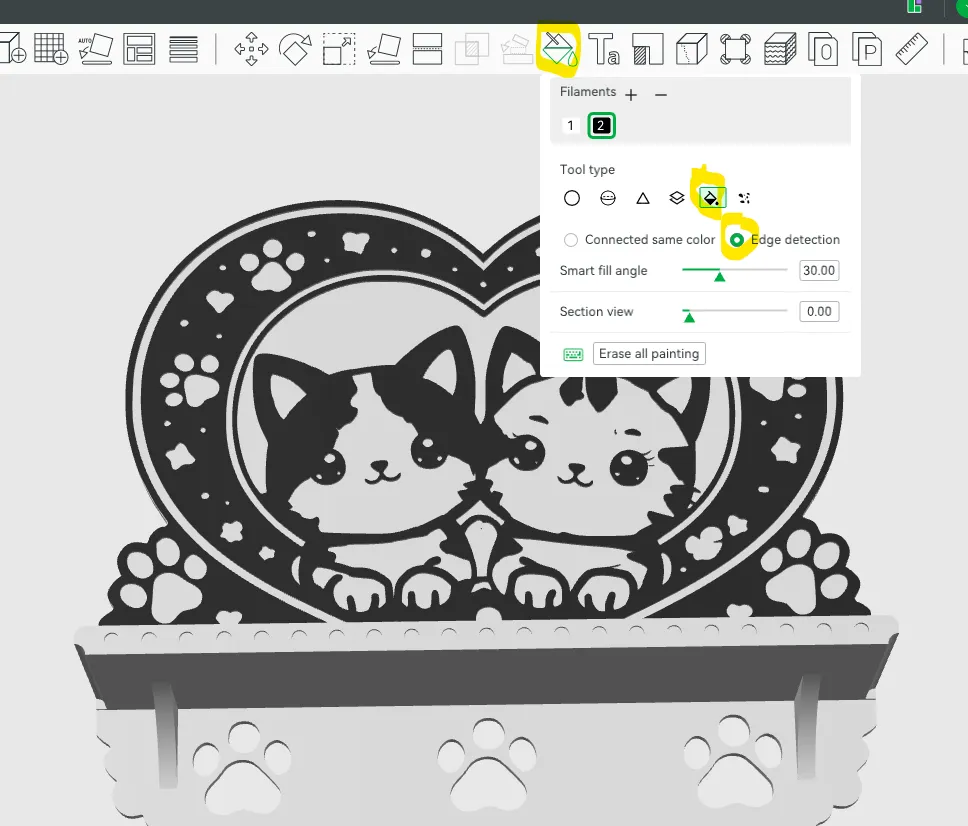Choose the Circle brush tool type
The height and width of the screenshot is (826, 968).
tap(571, 198)
